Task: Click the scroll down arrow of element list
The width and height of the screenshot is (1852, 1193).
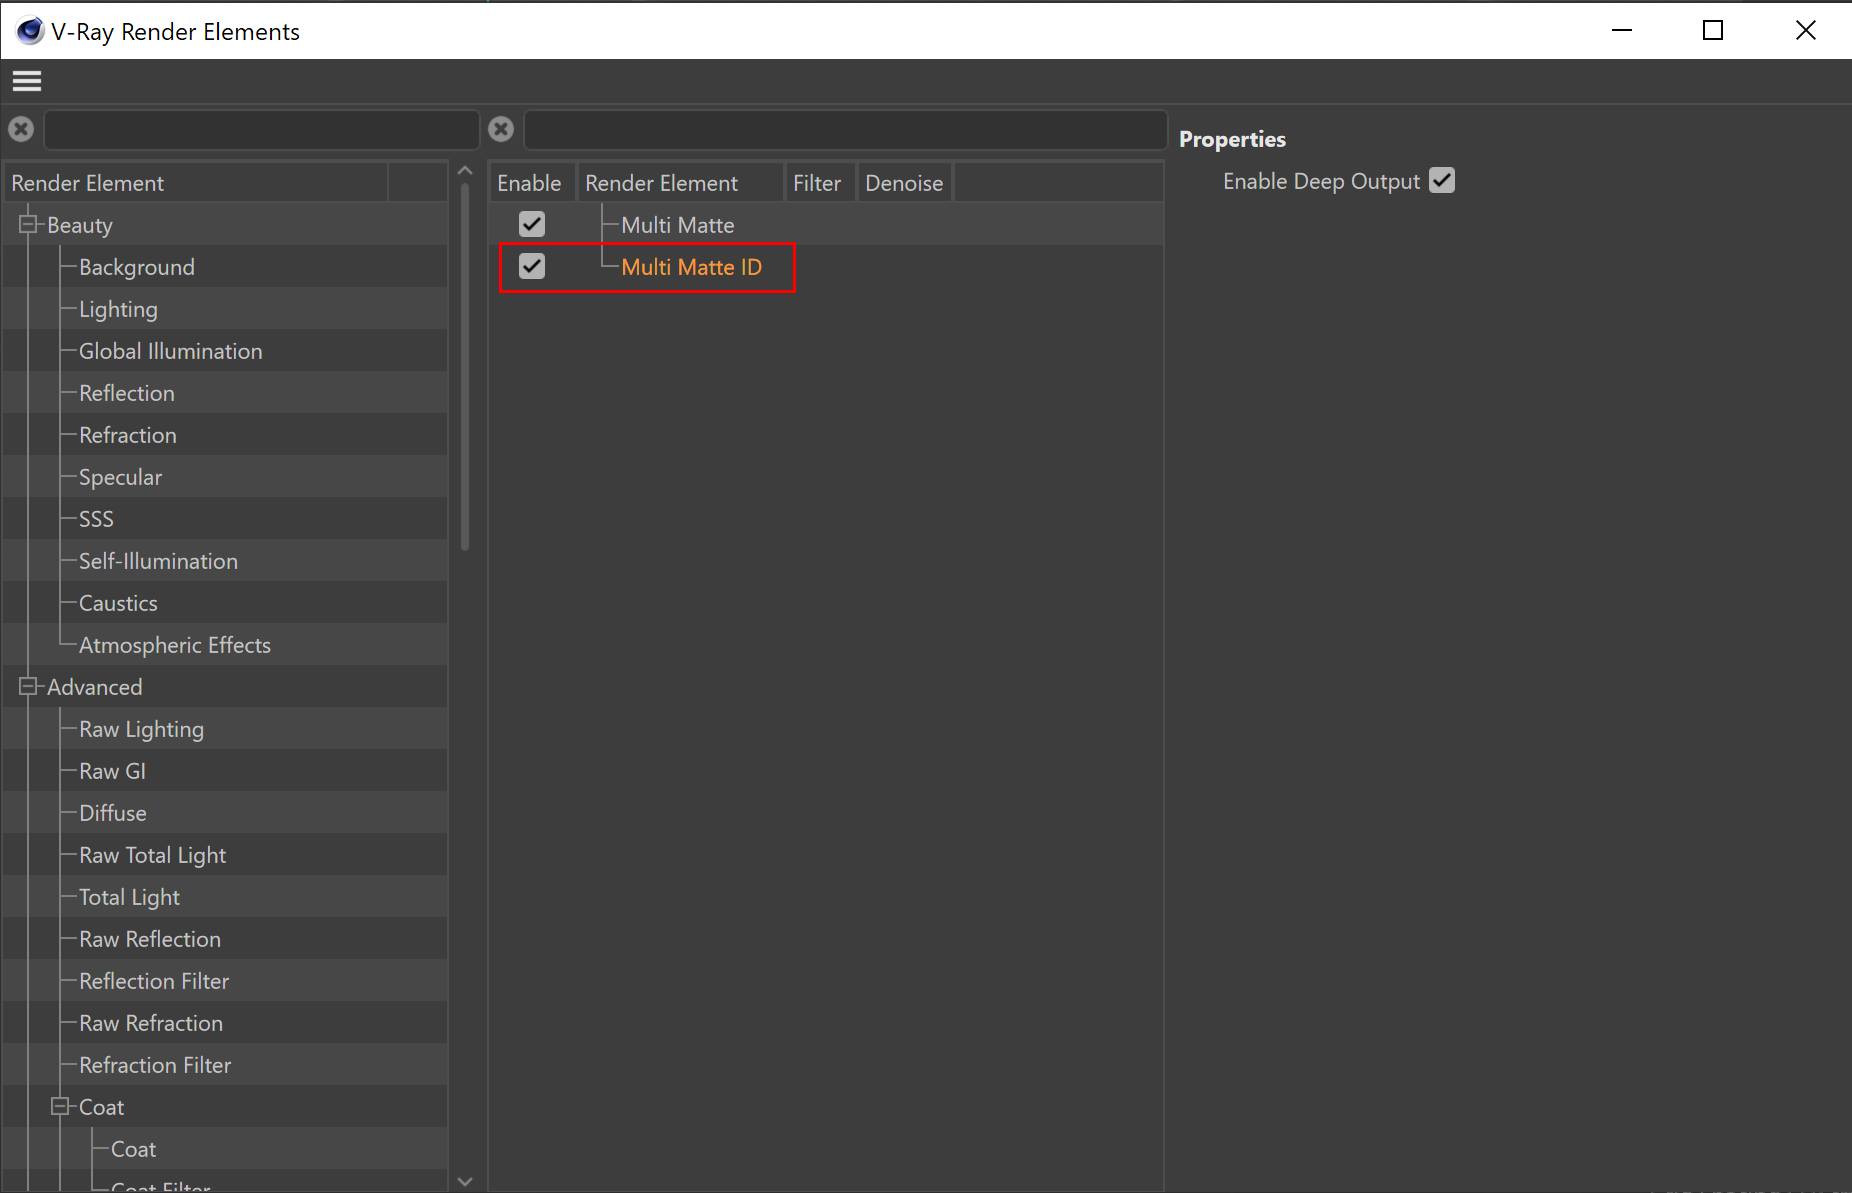Action: pos(465,1181)
